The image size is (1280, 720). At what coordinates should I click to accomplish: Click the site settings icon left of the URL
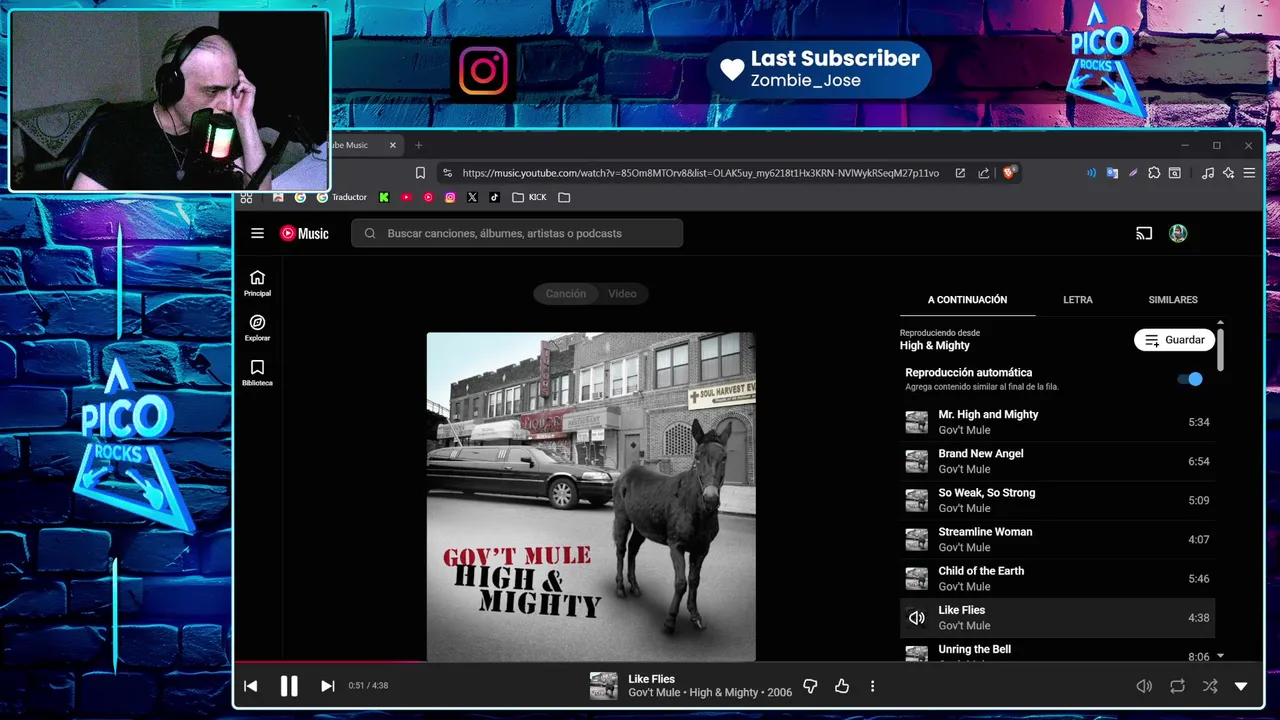pyautogui.click(x=446, y=173)
